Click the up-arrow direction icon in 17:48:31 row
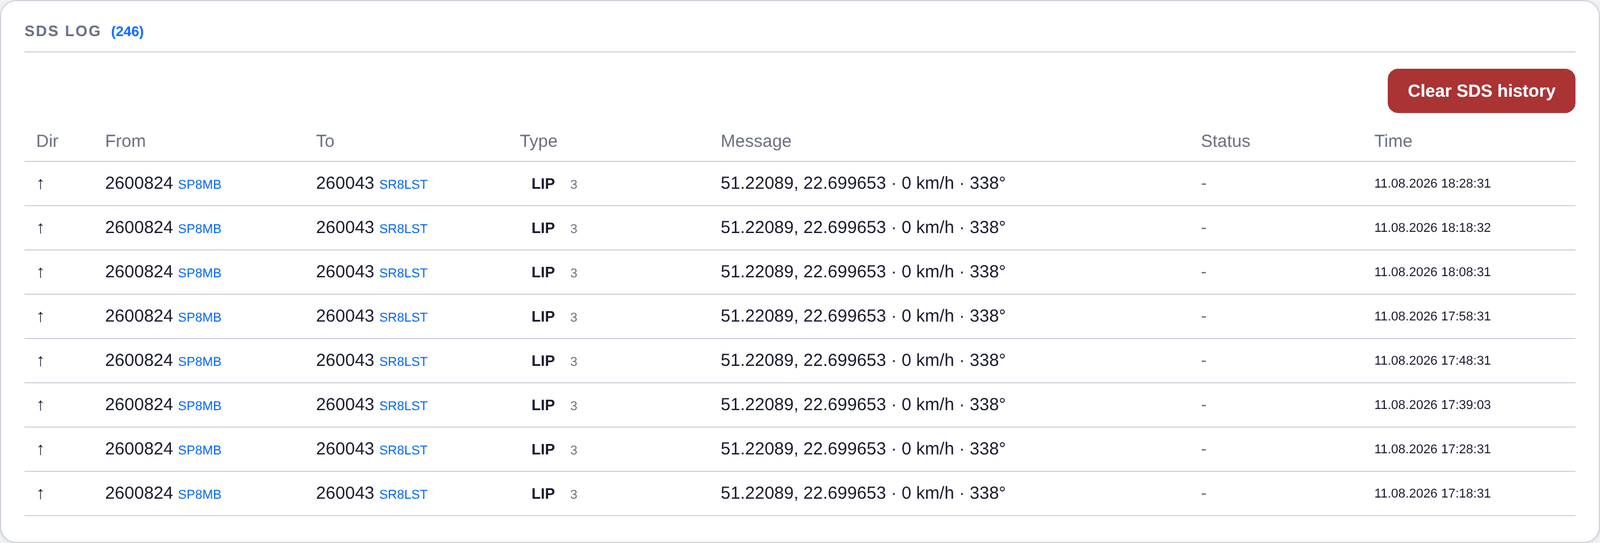This screenshot has width=1600, height=543. [40, 361]
